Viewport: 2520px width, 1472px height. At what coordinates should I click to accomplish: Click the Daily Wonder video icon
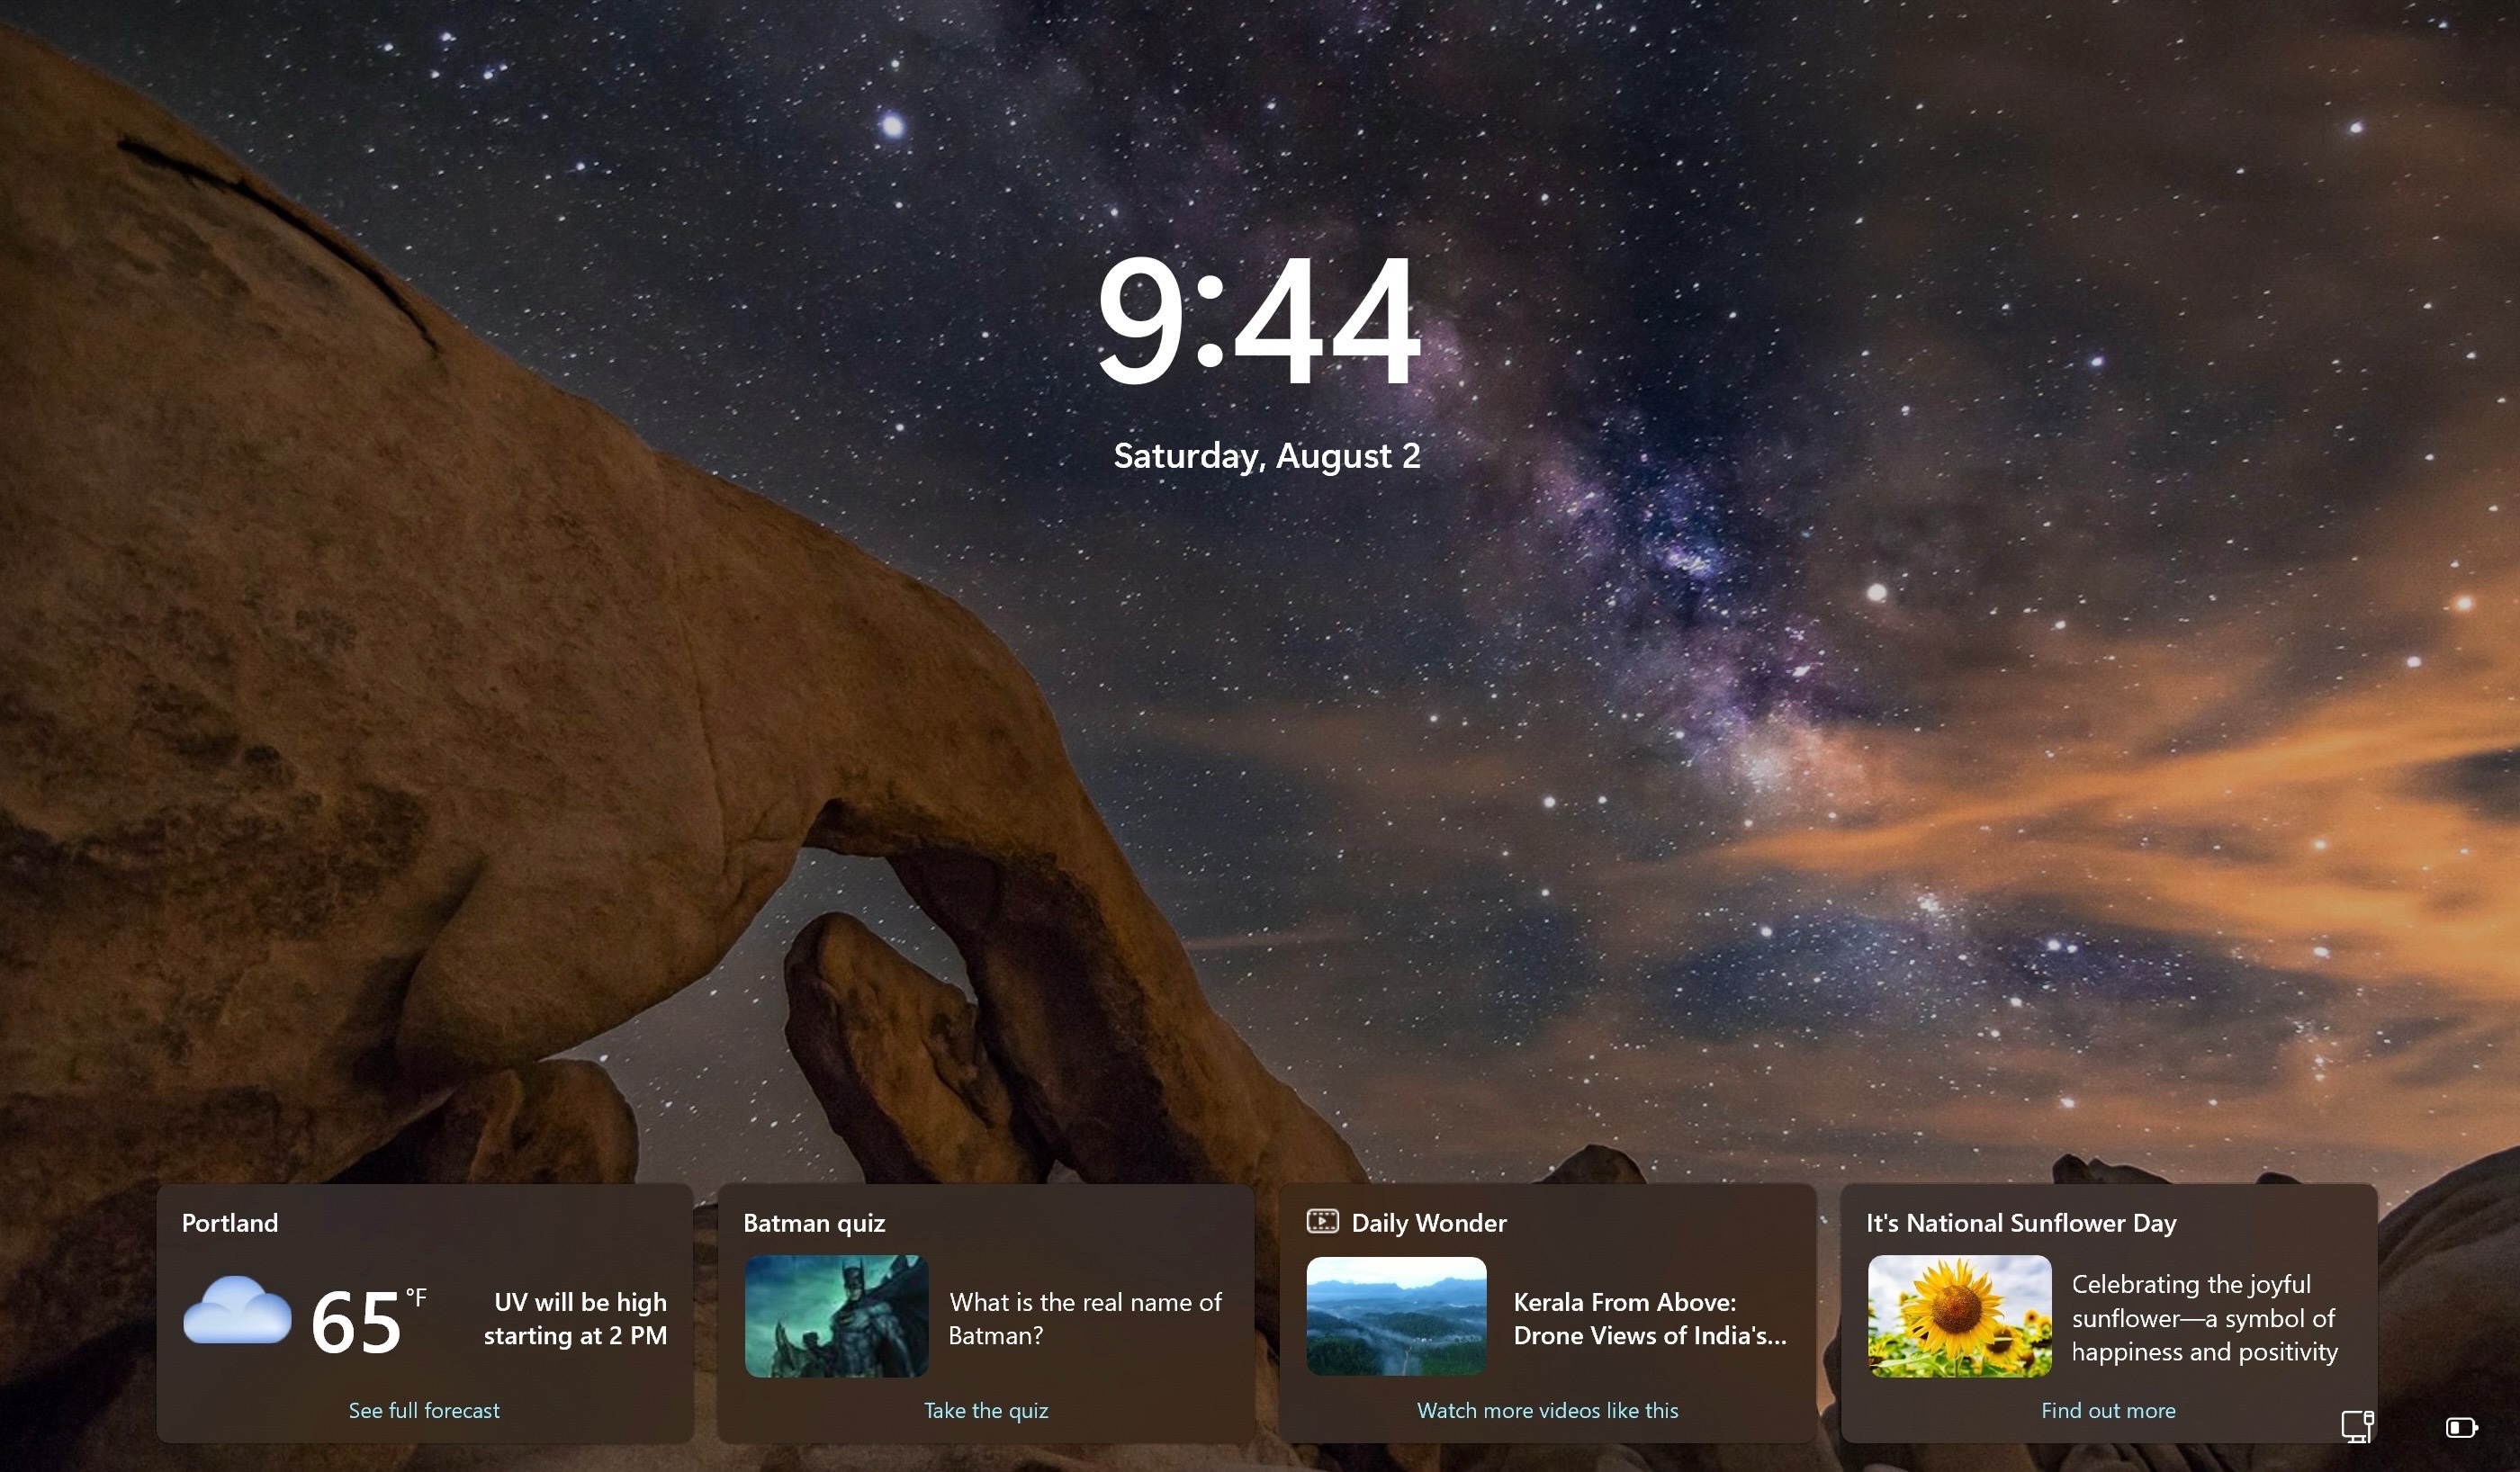pos(1322,1221)
